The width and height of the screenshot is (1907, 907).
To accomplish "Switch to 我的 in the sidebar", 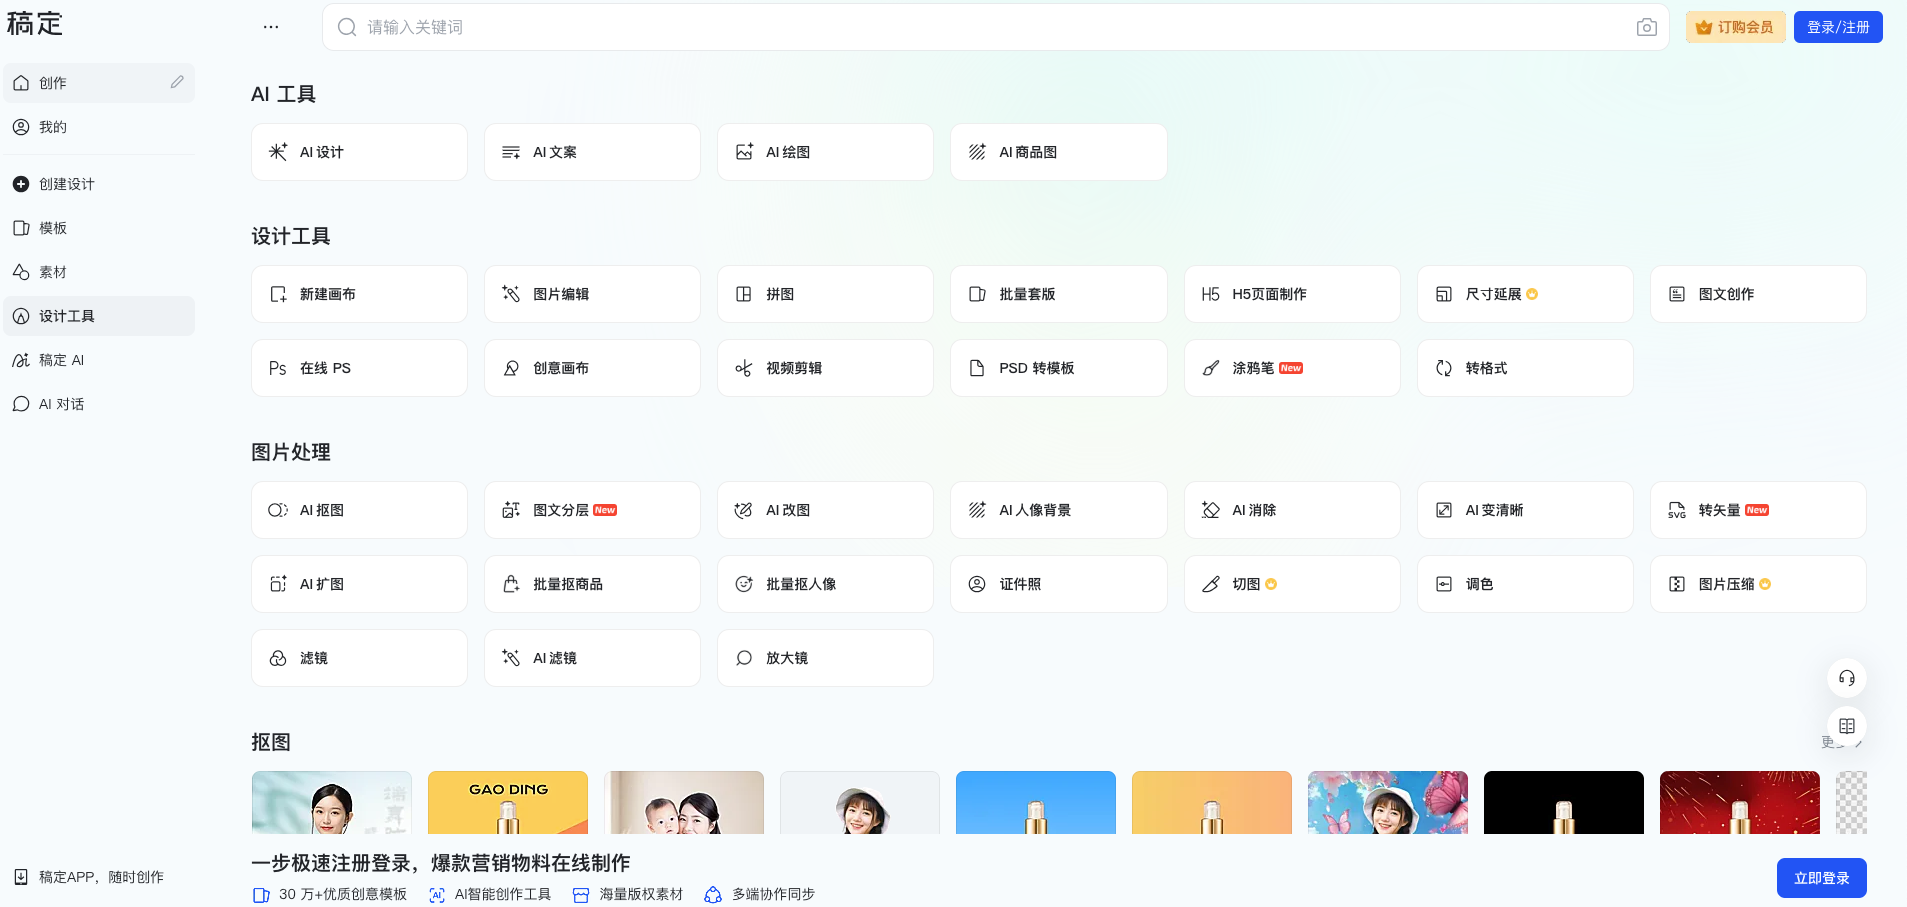I will (50, 127).
